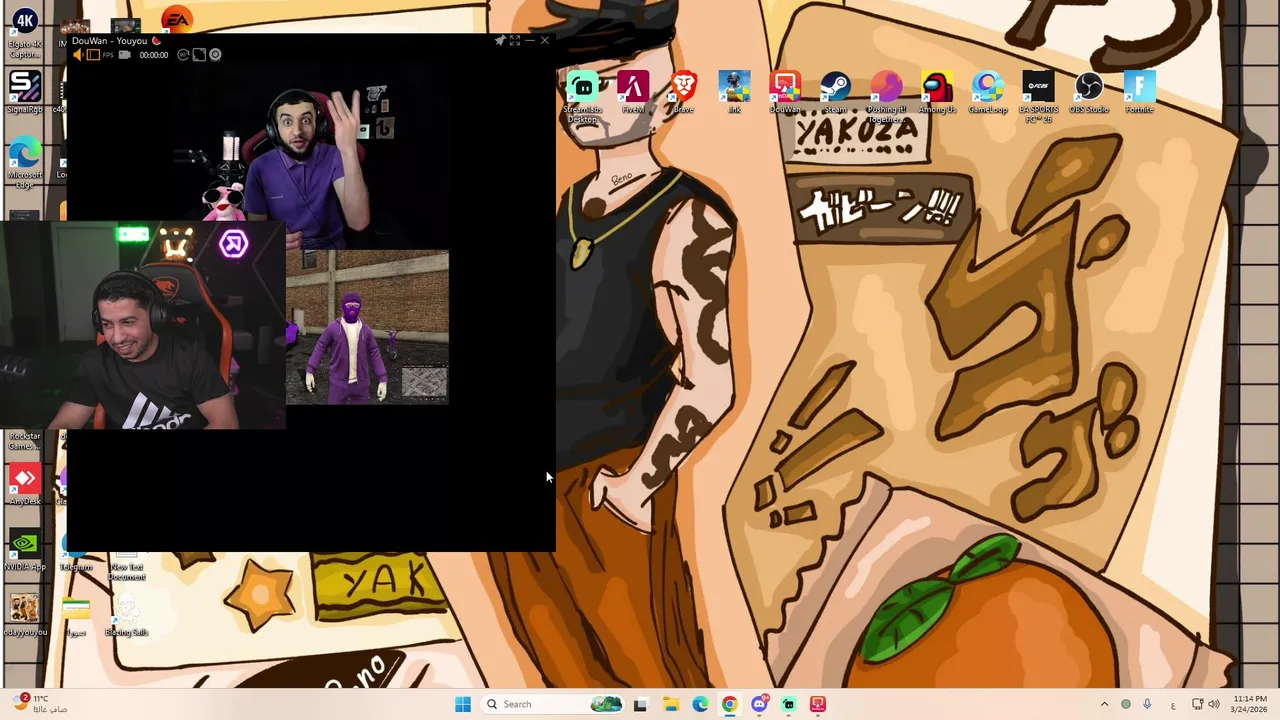
Task: Open the New Text Document file
Action: [x=126, y=567]
